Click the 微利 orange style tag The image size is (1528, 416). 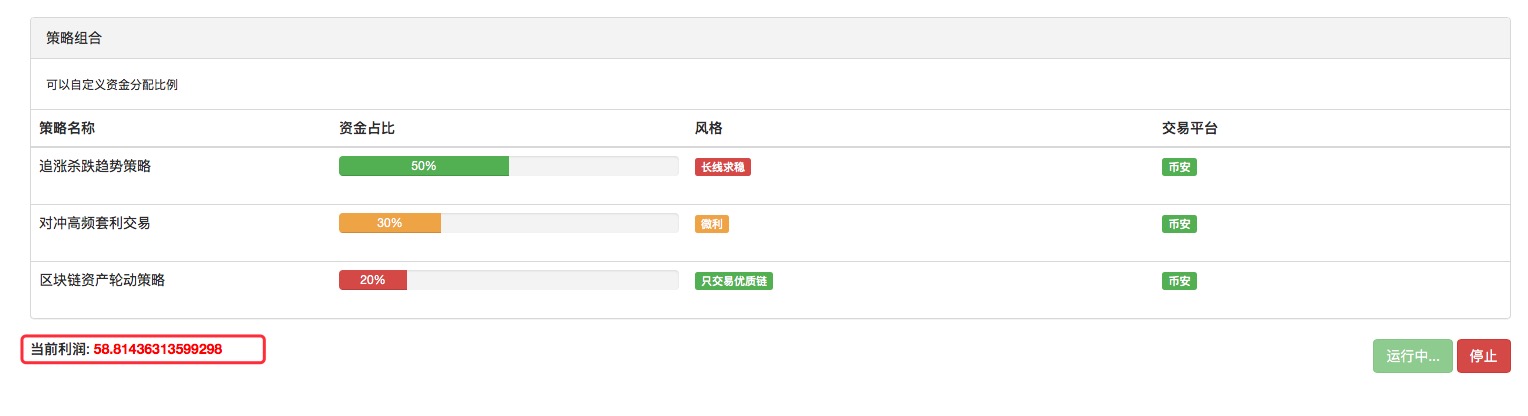712,224
